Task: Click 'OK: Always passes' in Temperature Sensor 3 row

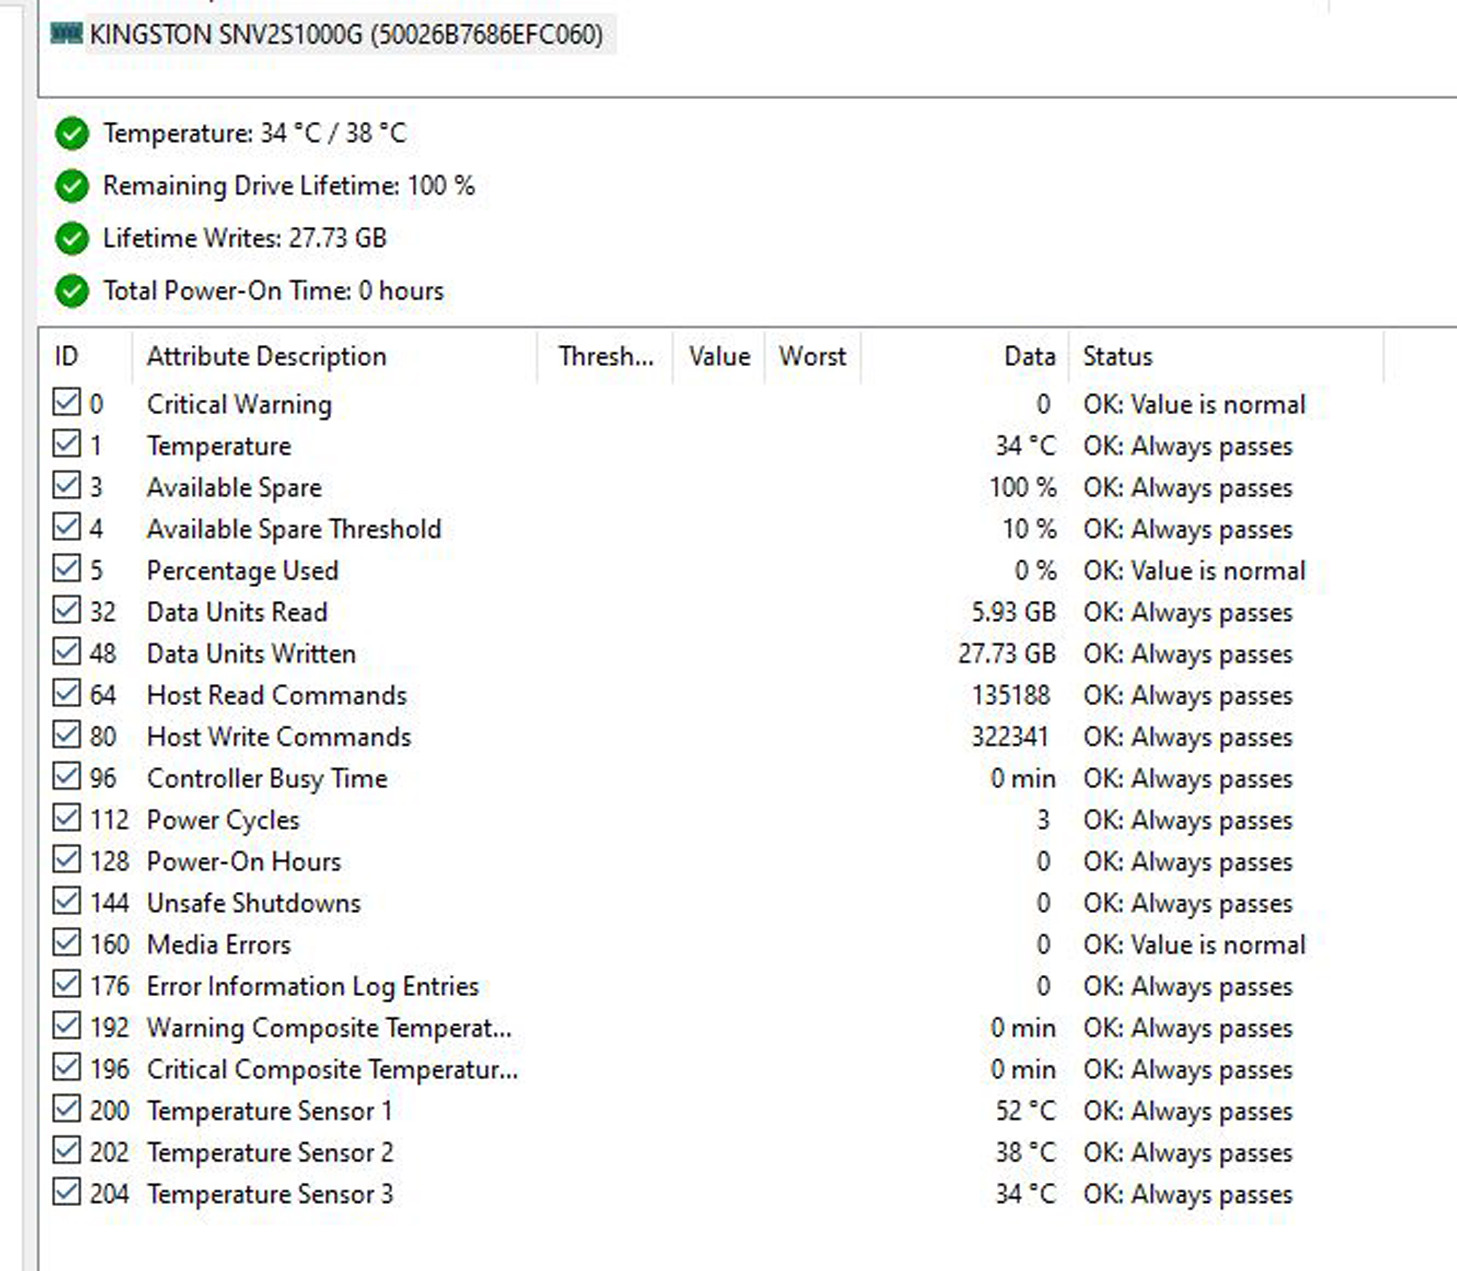Action: 1188,1195
